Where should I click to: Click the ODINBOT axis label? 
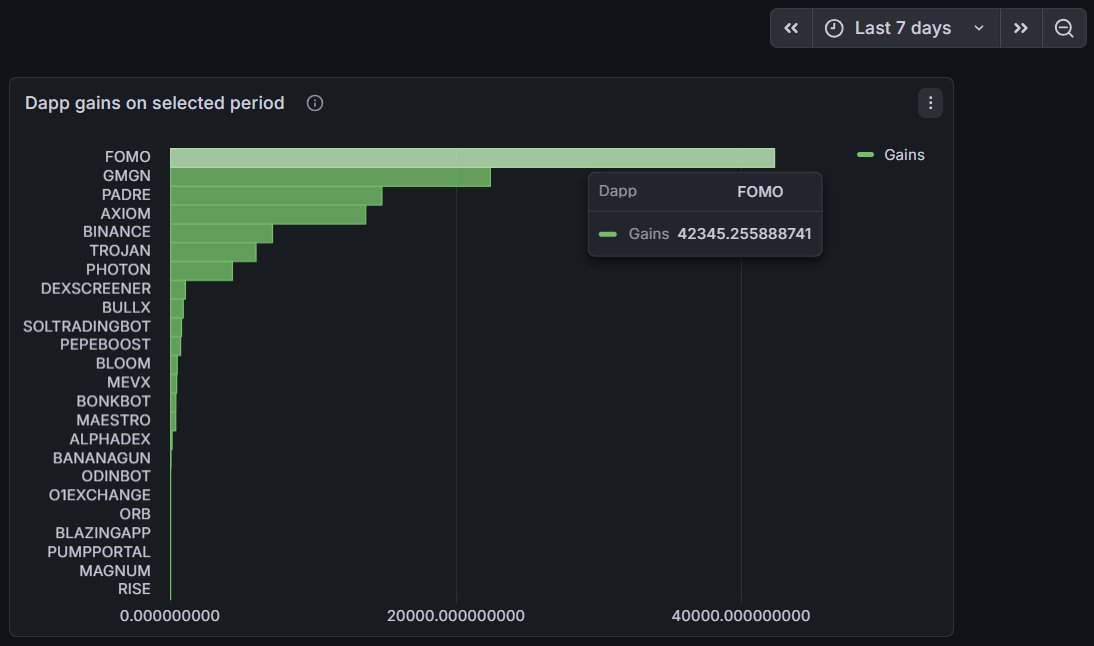(x=116, y=476)
